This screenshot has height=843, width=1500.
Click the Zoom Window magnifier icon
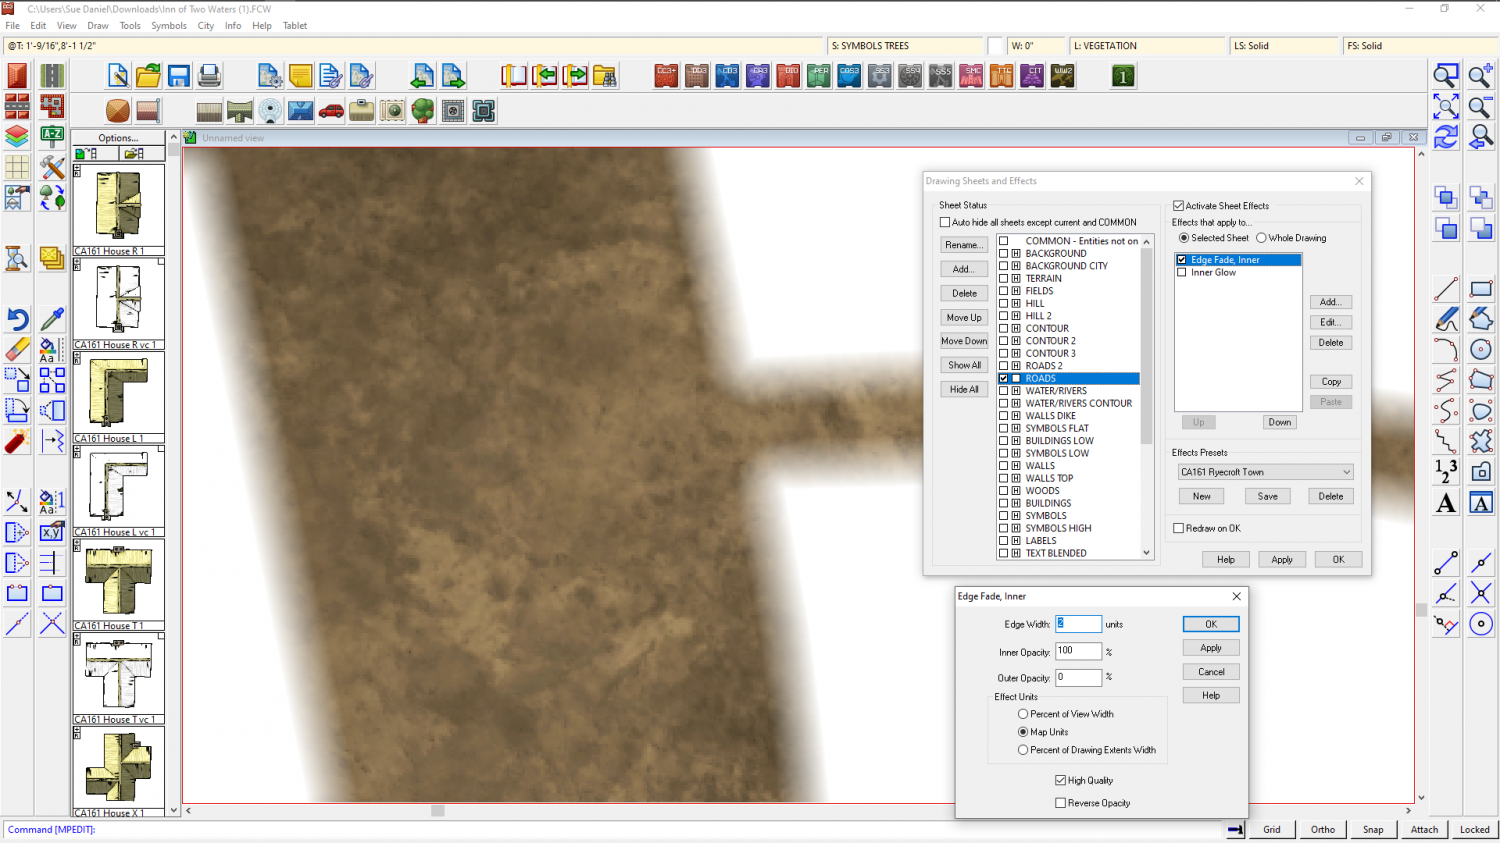click(x=1446, y=76)
